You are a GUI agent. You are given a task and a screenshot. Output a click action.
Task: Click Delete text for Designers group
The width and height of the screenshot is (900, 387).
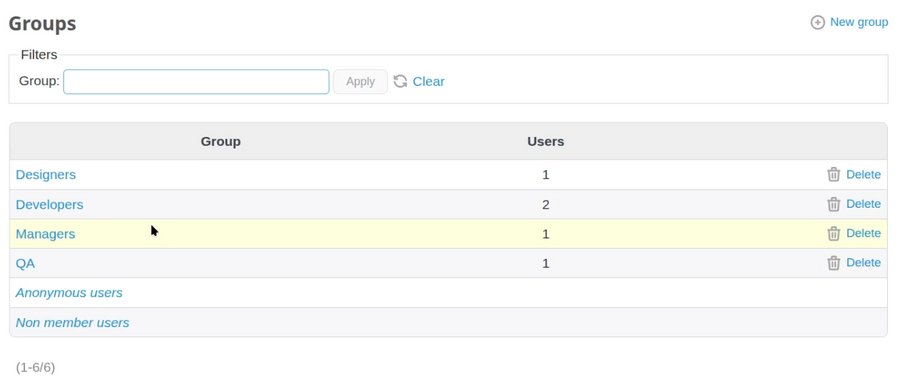point(863,175)
